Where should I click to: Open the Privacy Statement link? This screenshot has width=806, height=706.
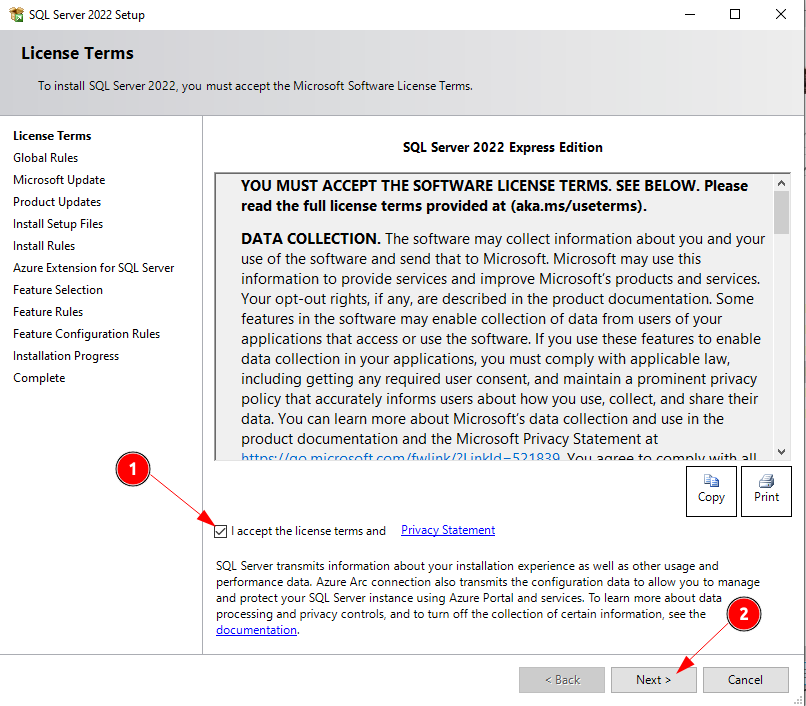448,530
